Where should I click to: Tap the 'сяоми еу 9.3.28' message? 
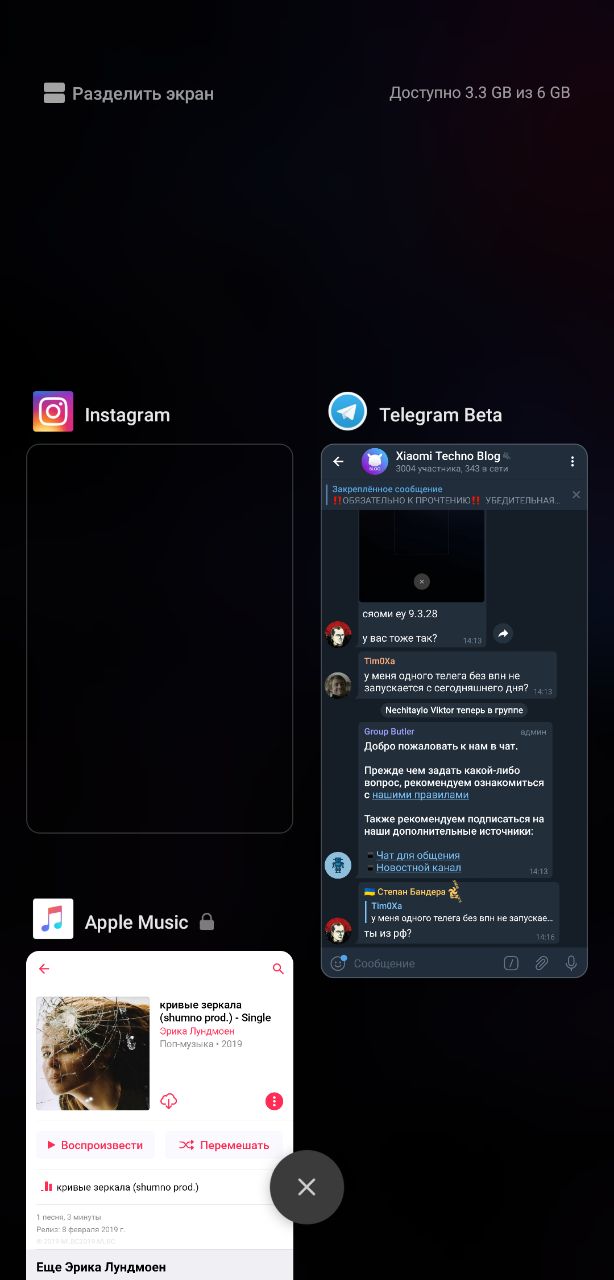tap(399, 613)
